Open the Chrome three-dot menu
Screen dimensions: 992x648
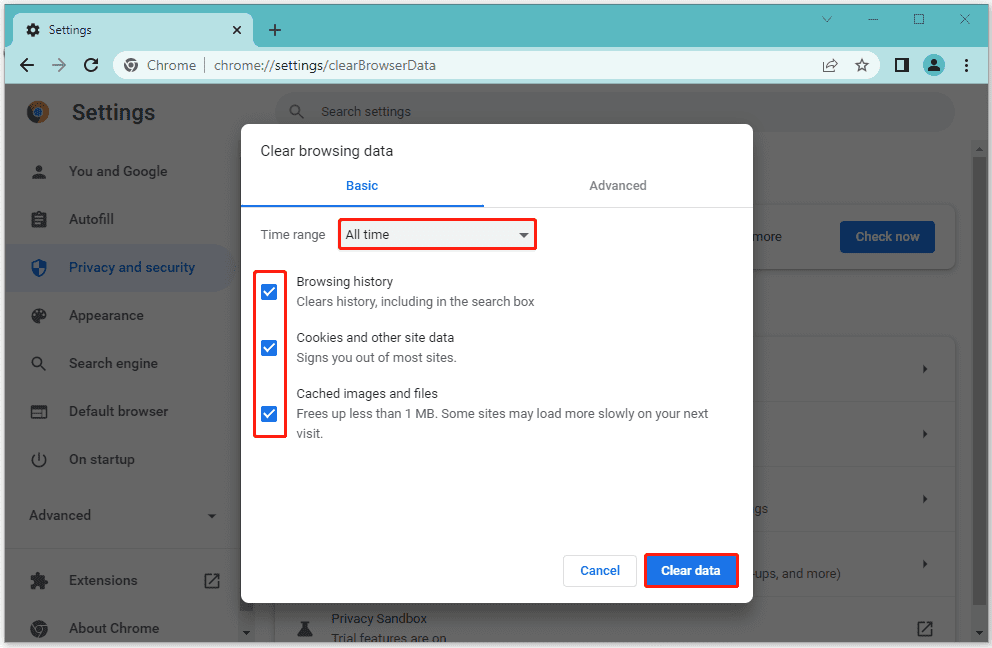[x=966, y=65]
